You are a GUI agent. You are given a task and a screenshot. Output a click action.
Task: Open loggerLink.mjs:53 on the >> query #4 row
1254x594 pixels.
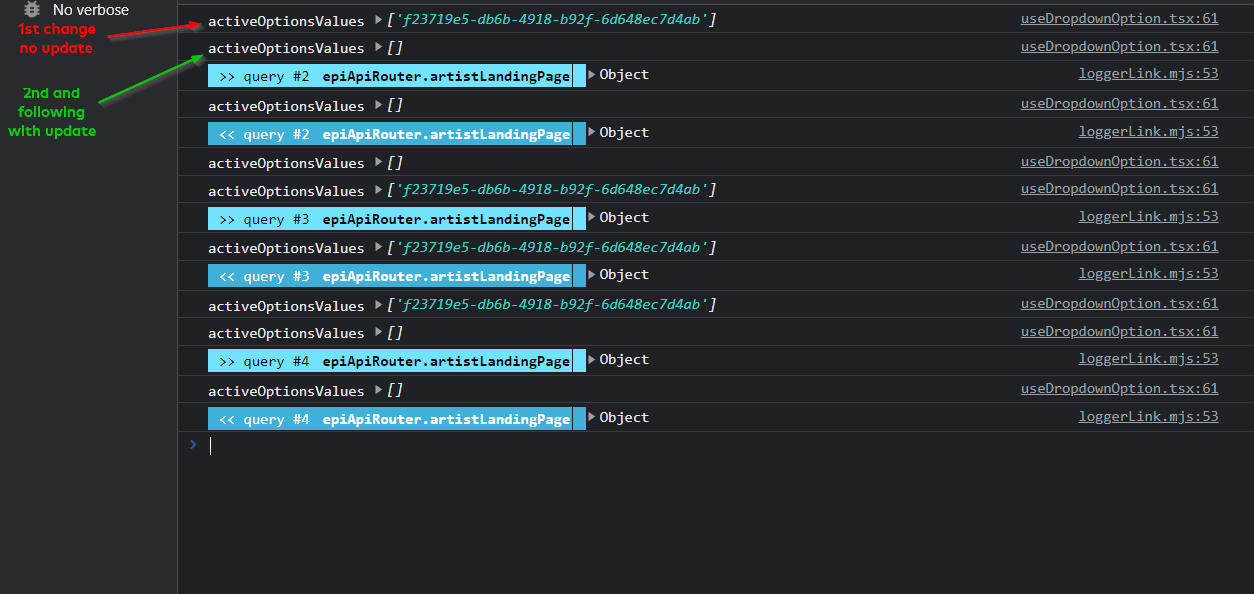point(1148,359)
